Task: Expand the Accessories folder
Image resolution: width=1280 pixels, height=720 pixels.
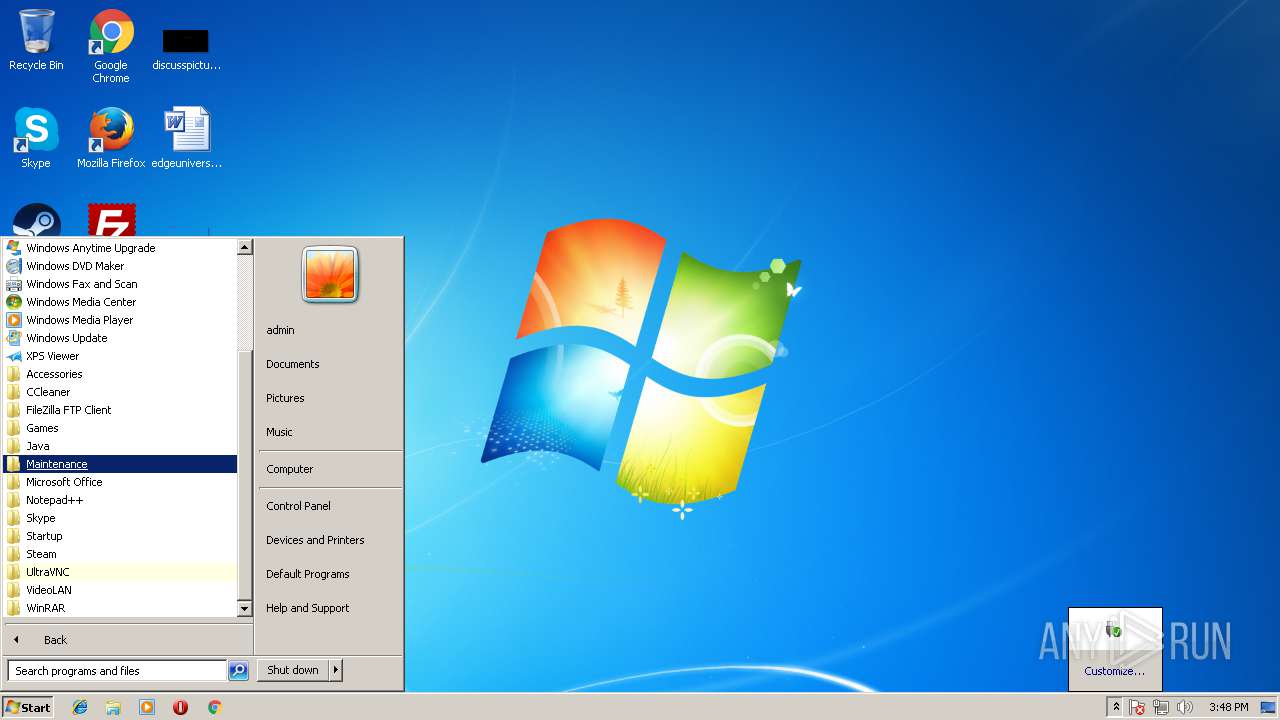Action: click(120, 374)
